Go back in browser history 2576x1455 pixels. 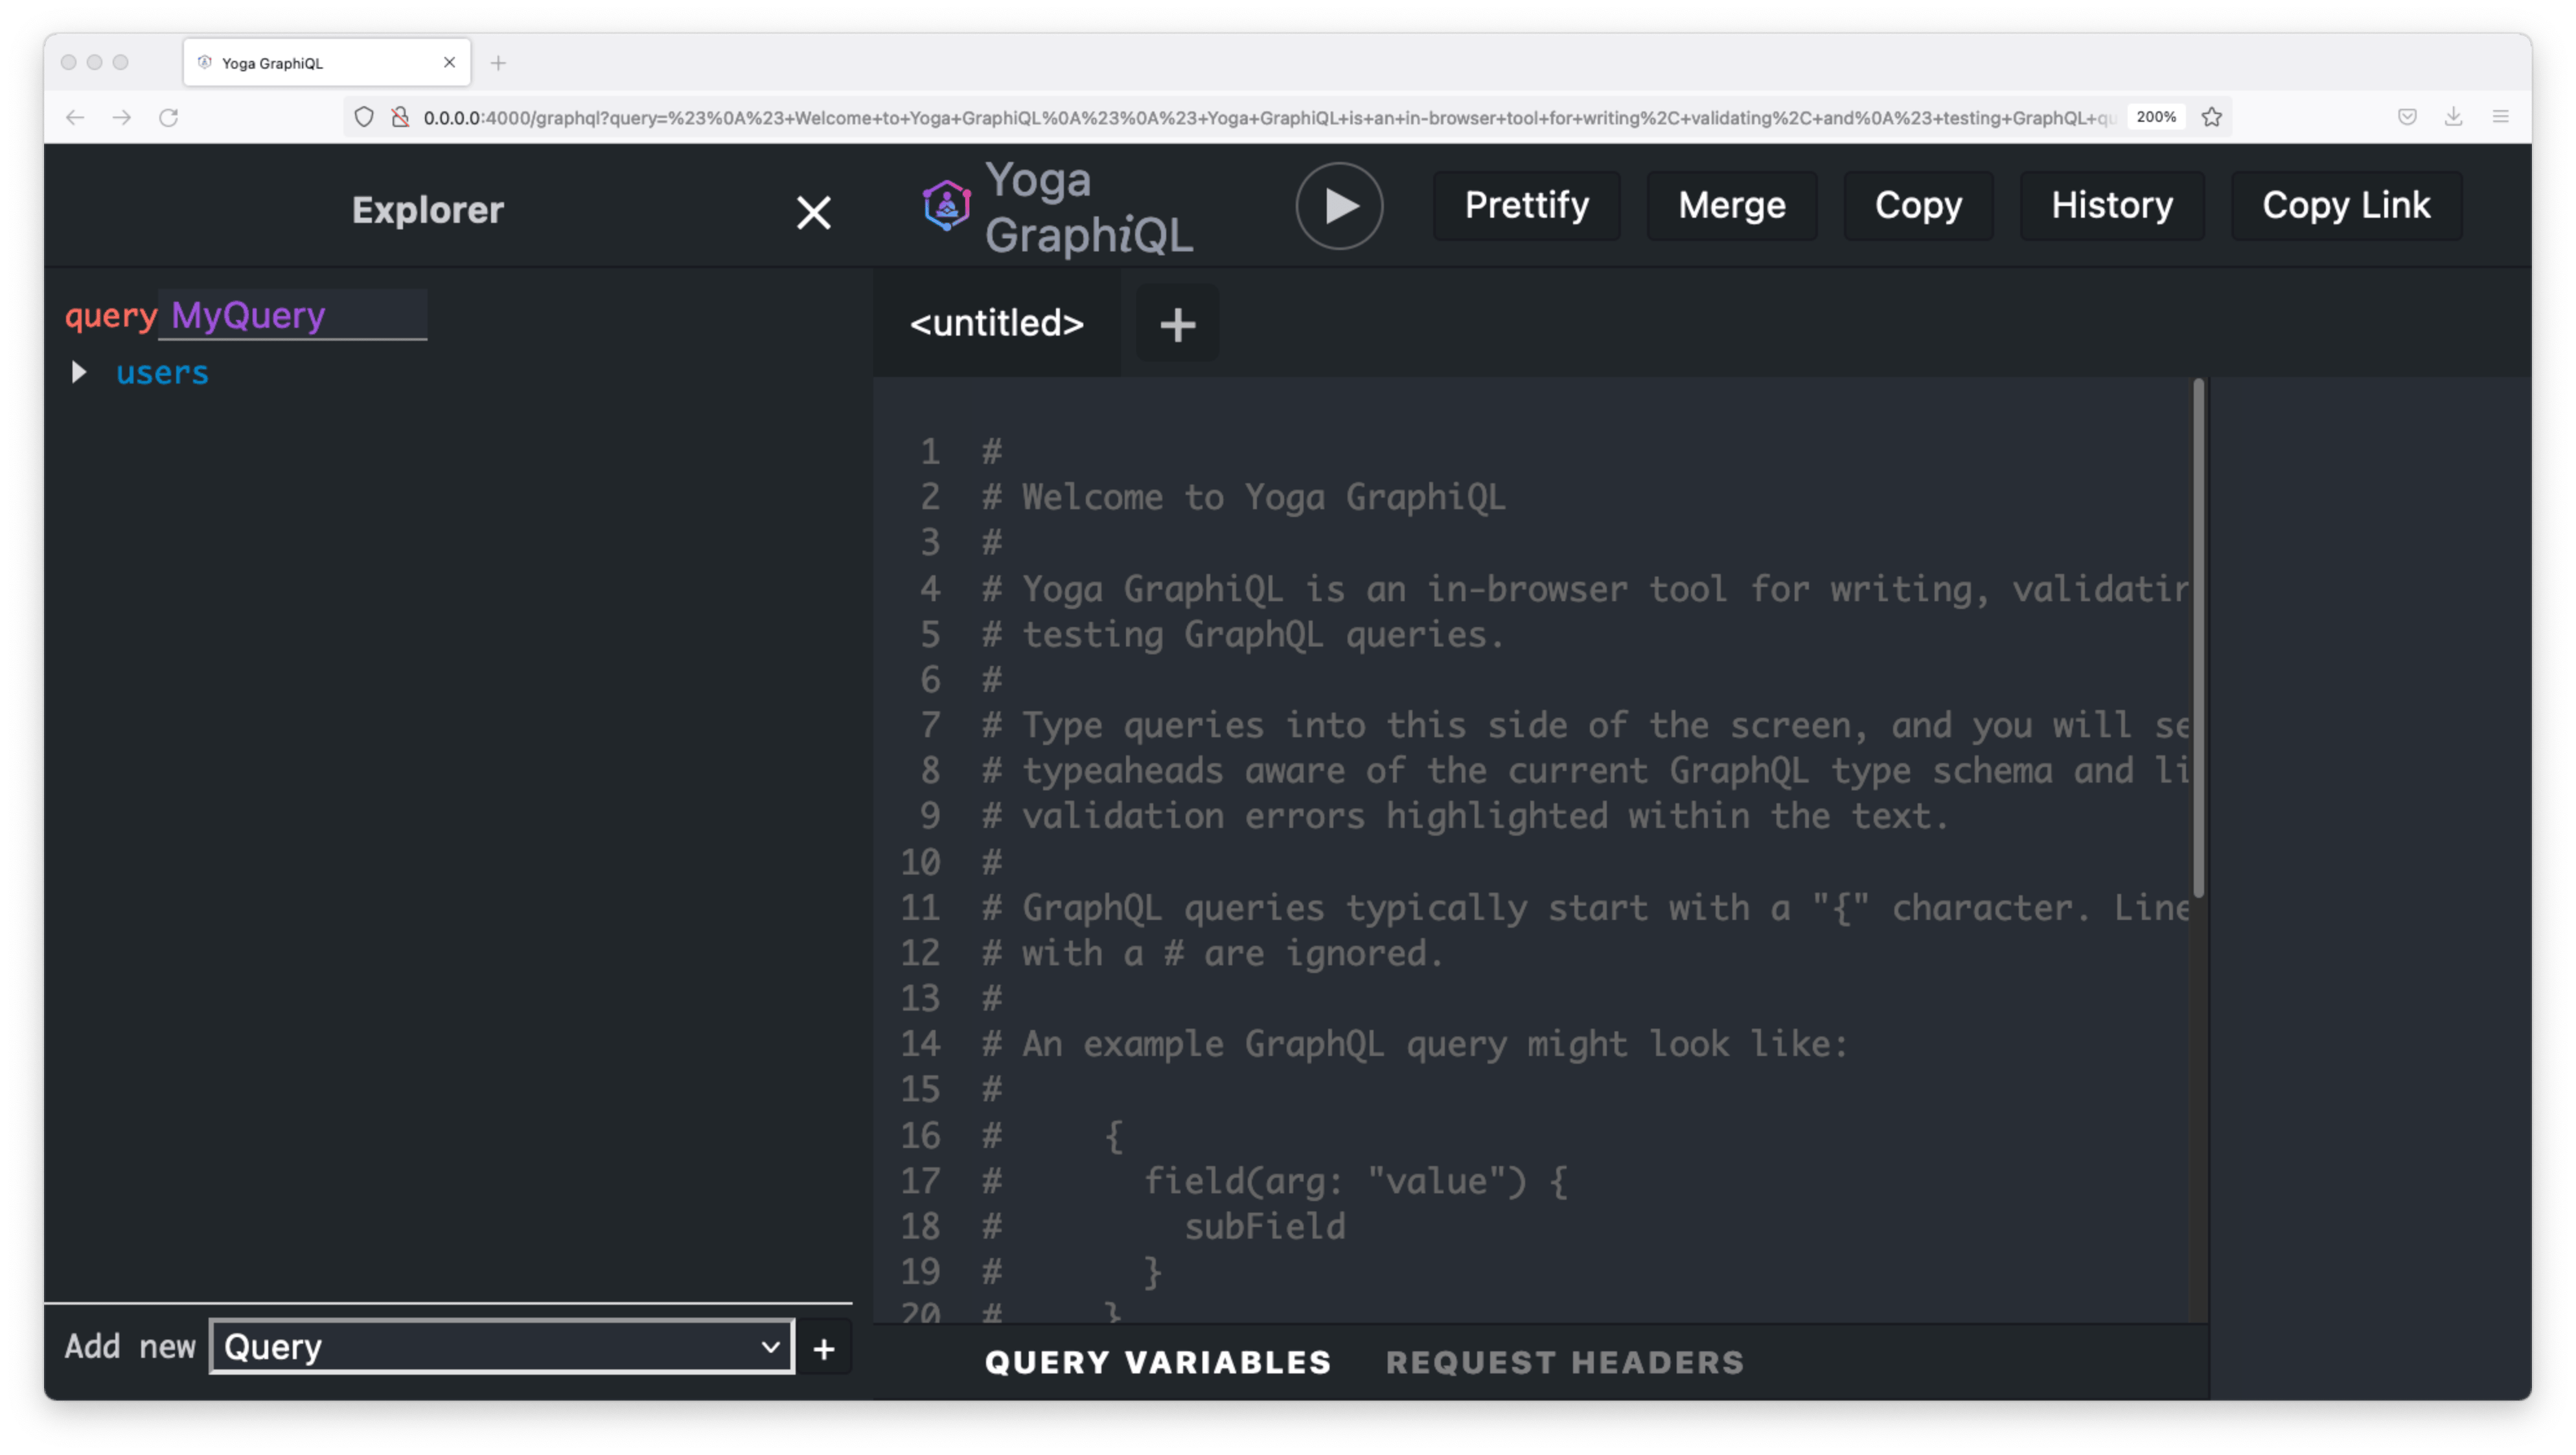[75, 117]
